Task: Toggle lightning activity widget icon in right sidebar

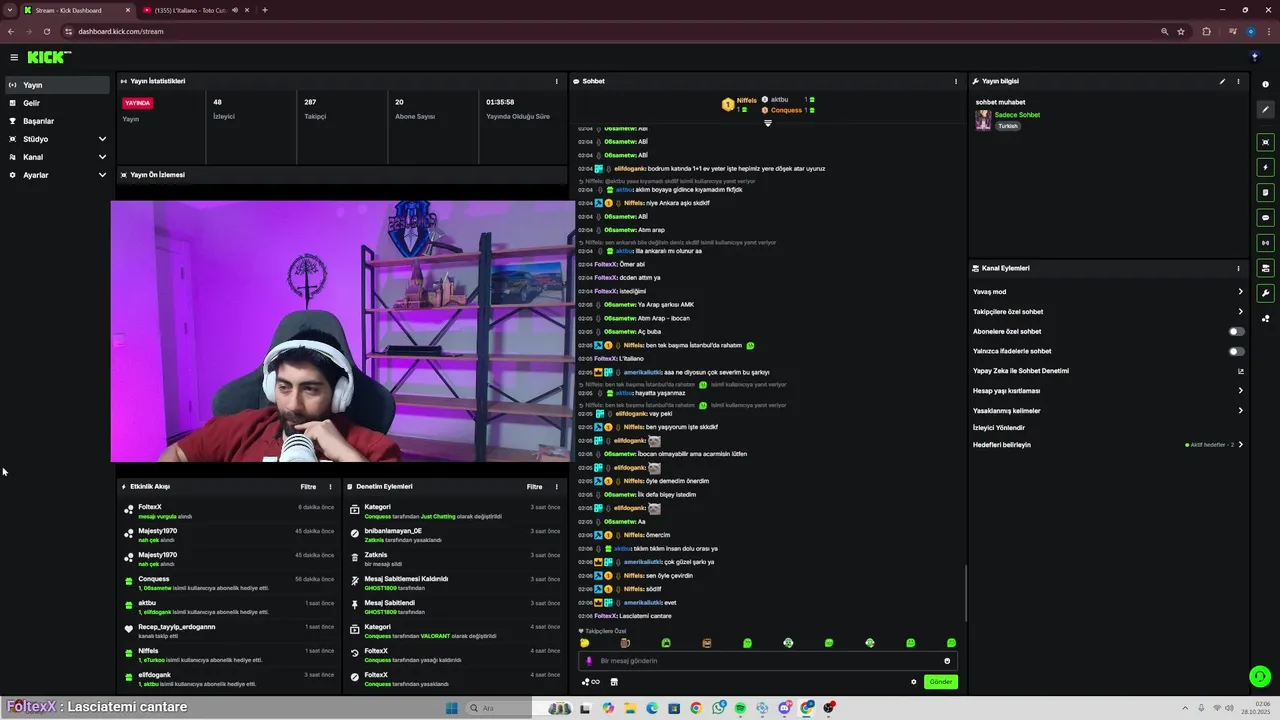Action: point(1265,167)
